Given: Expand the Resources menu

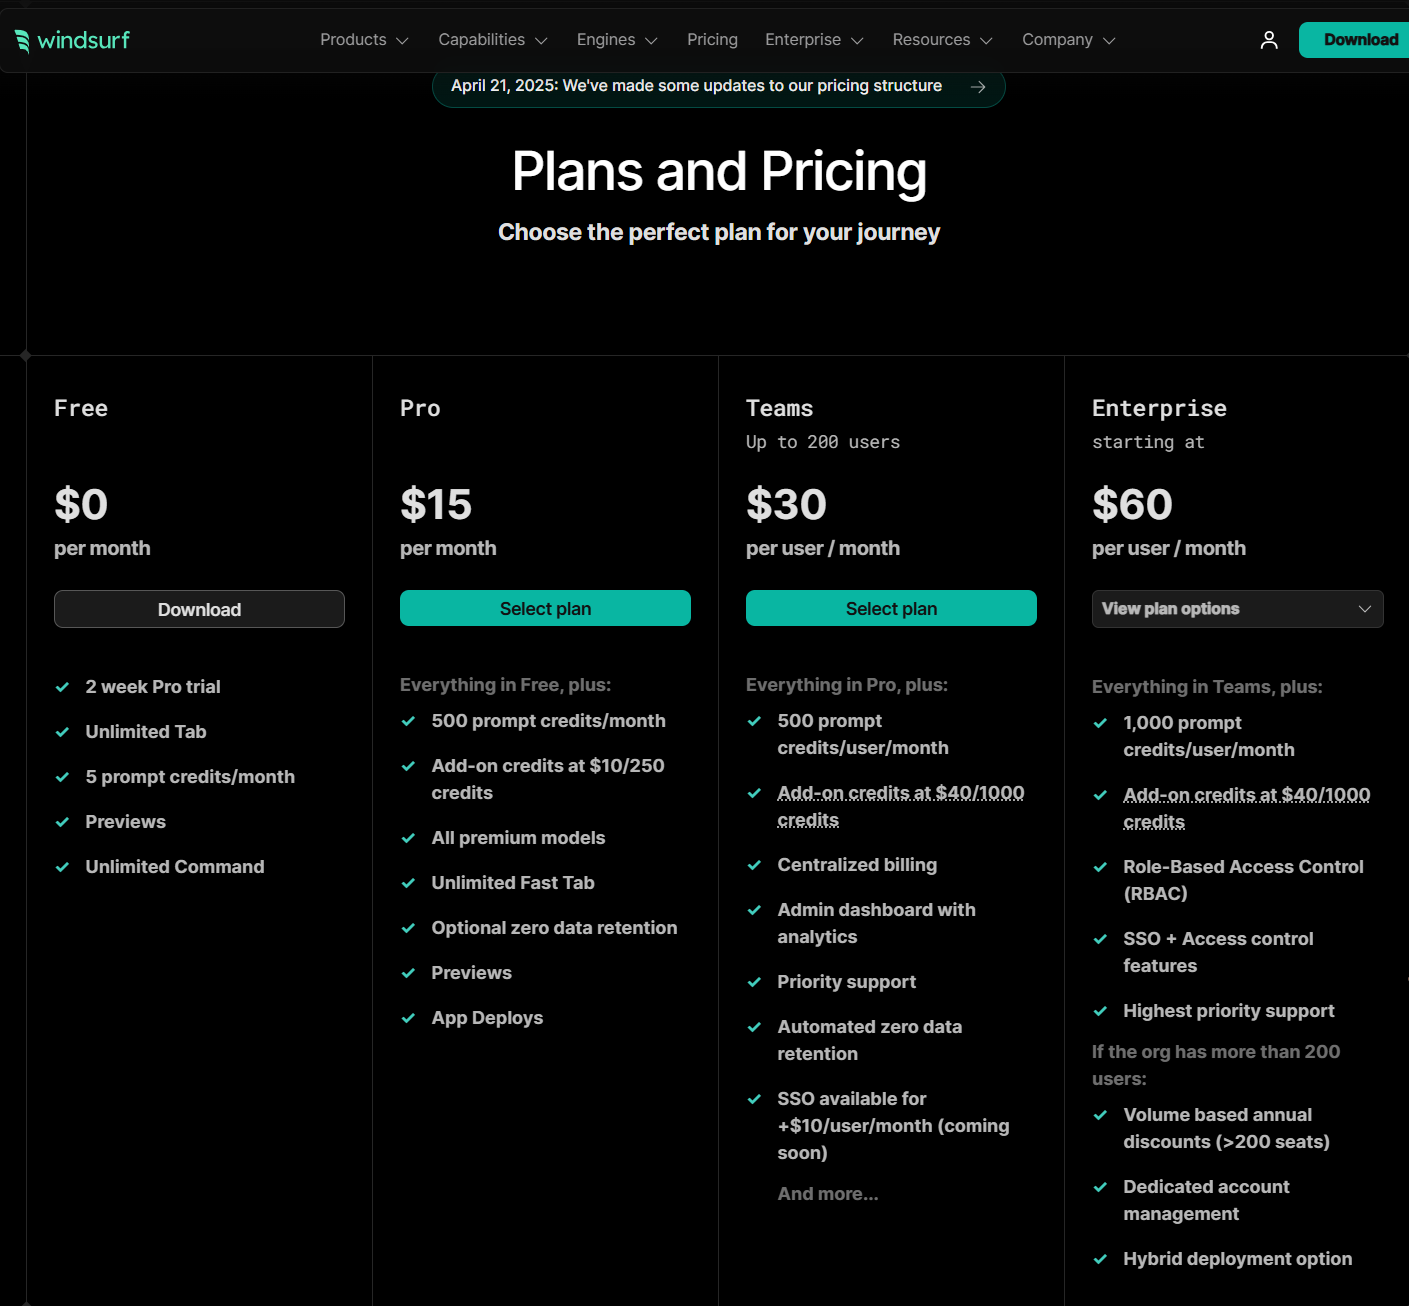Looking at the screenshot, I should click(x=943, y=40).
